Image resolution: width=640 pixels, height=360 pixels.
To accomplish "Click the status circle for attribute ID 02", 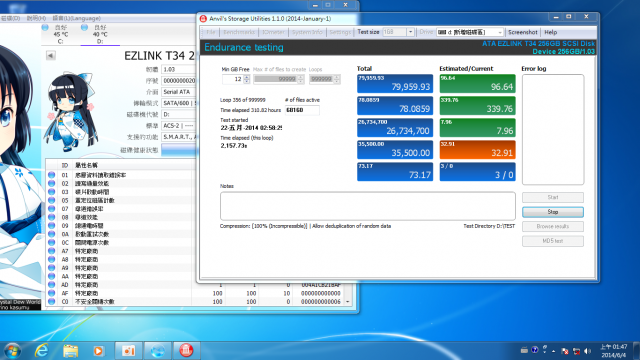I will click(x=51, y=184).
